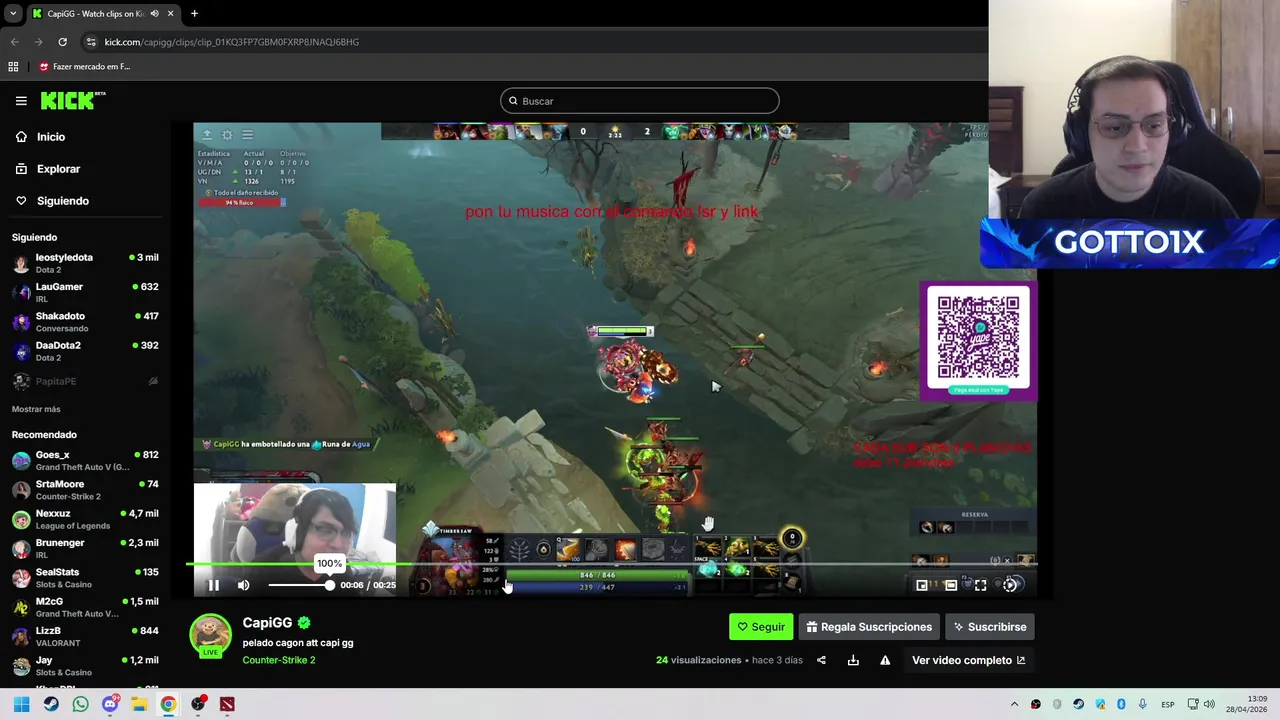Viewport: 1280px width, 720px height.
Task: Enter fullscreen on the clip player
Action: [x=980, y=585]
